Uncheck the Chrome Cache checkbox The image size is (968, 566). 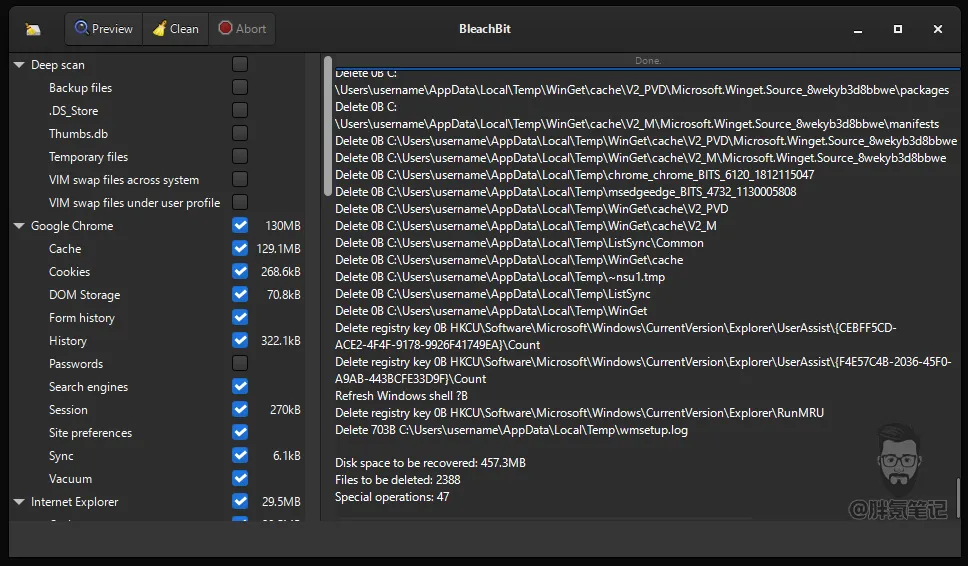[x=240, y=248]
